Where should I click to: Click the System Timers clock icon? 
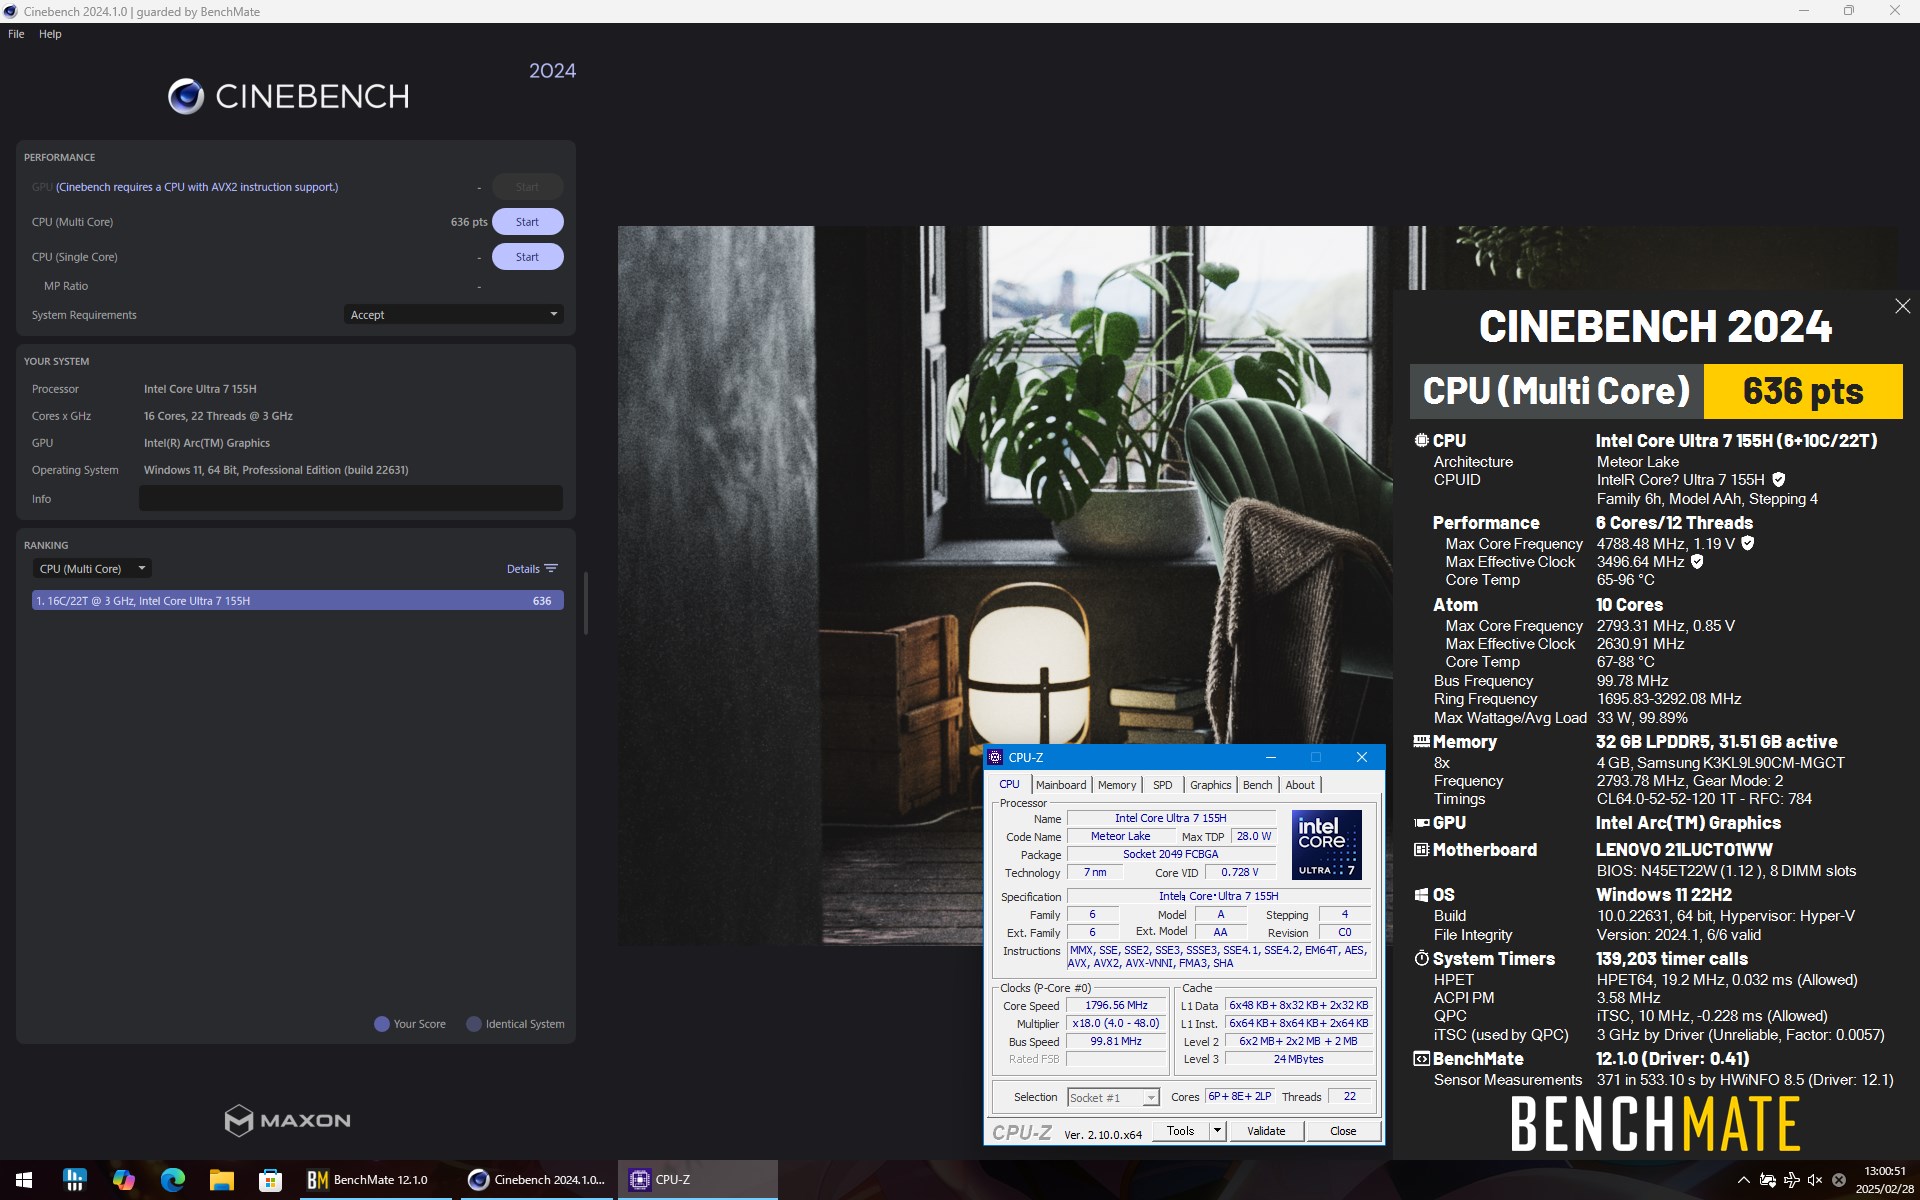[1421, 958]
